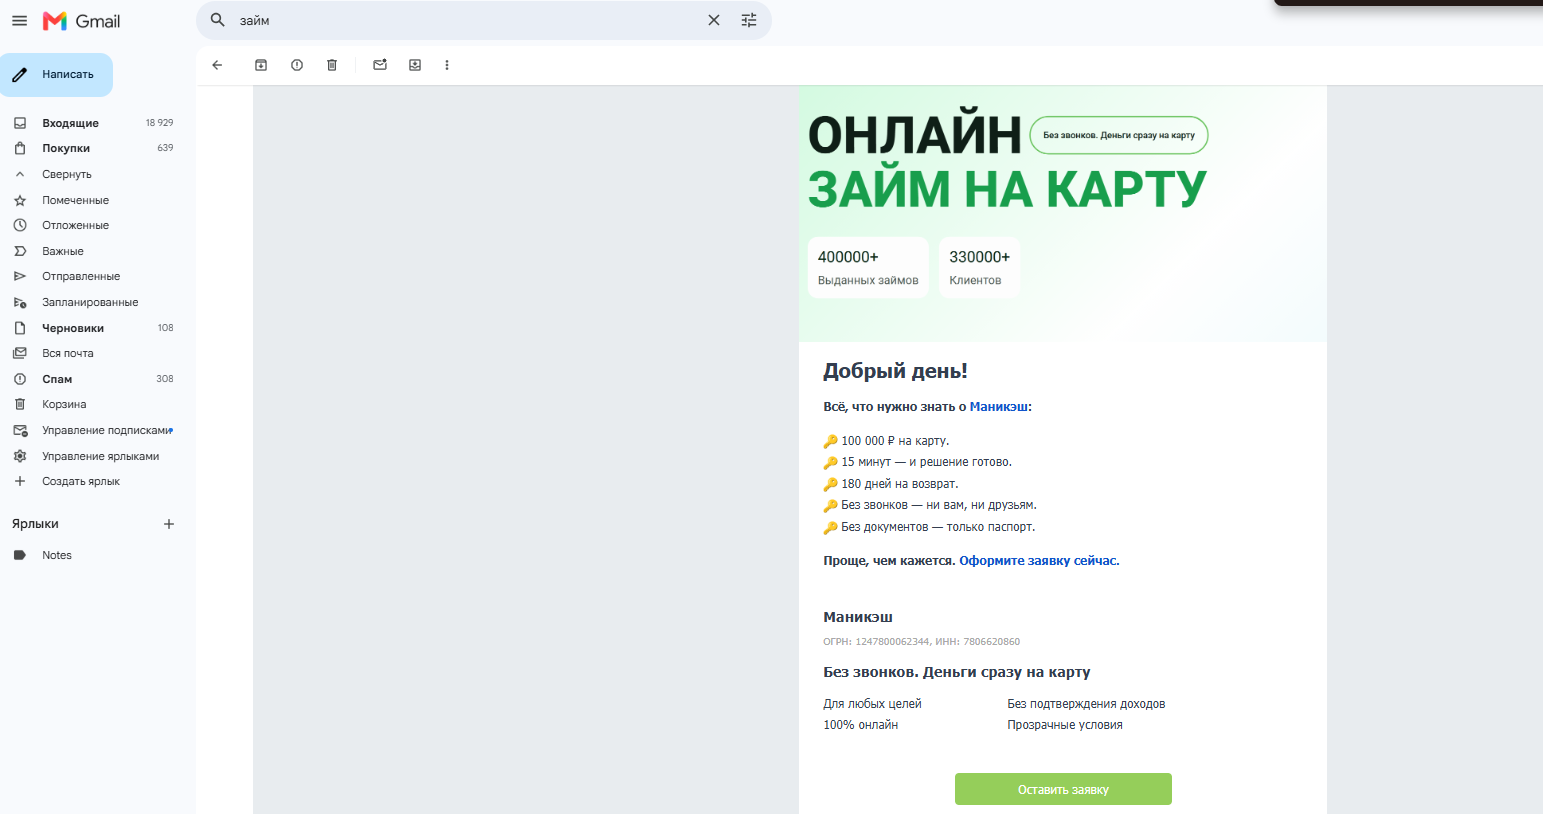Viewport: 1543px width, 814px height.
Task: Mark the email as unread
Action: pos(380,65)
